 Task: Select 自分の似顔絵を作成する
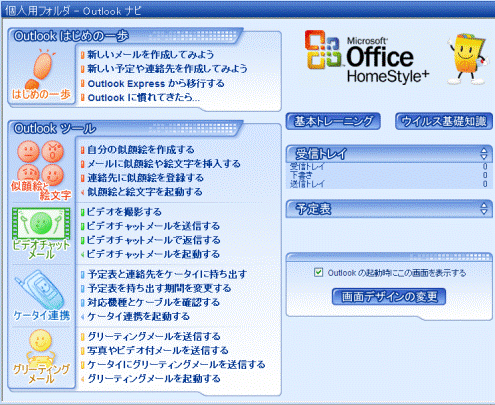tap(140, 150)
